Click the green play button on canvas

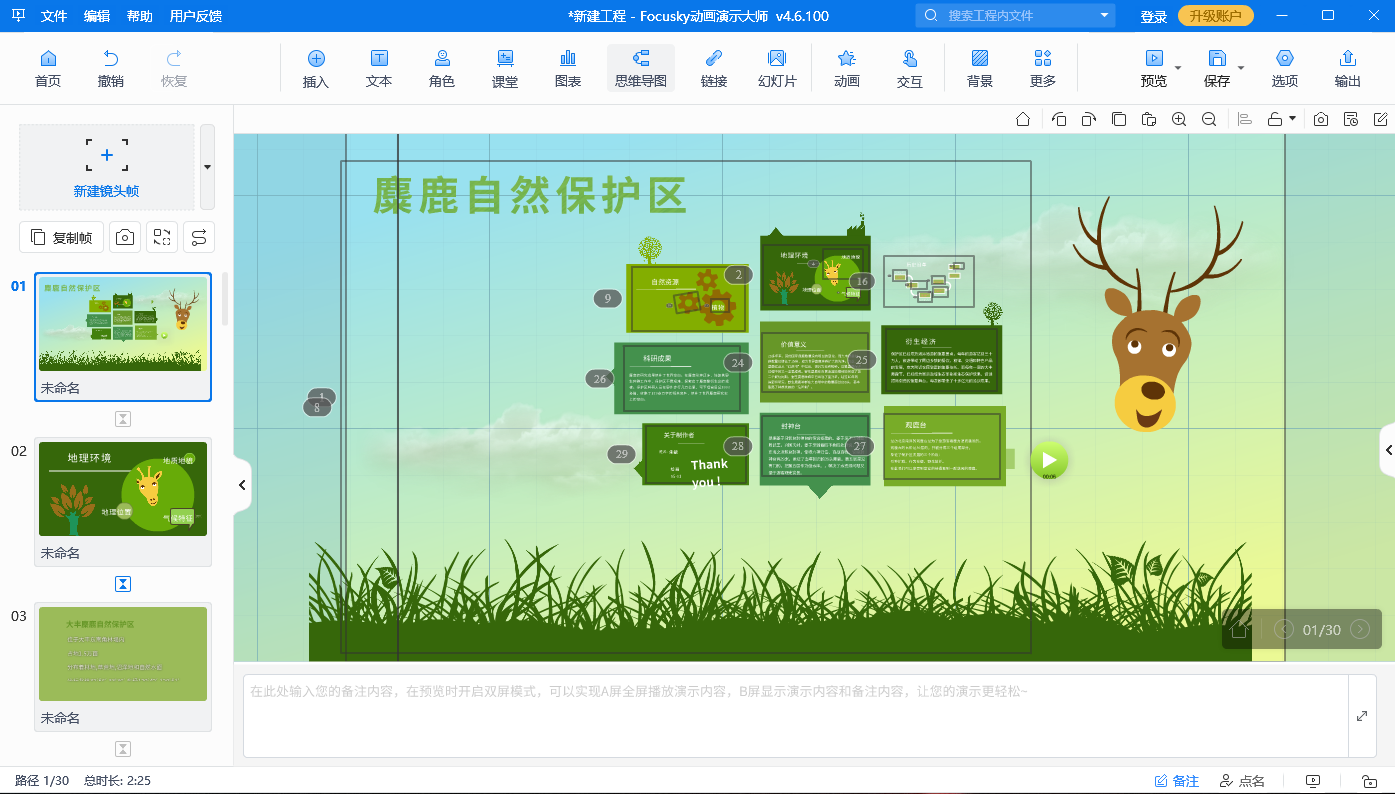click(x=1049, y=460)
